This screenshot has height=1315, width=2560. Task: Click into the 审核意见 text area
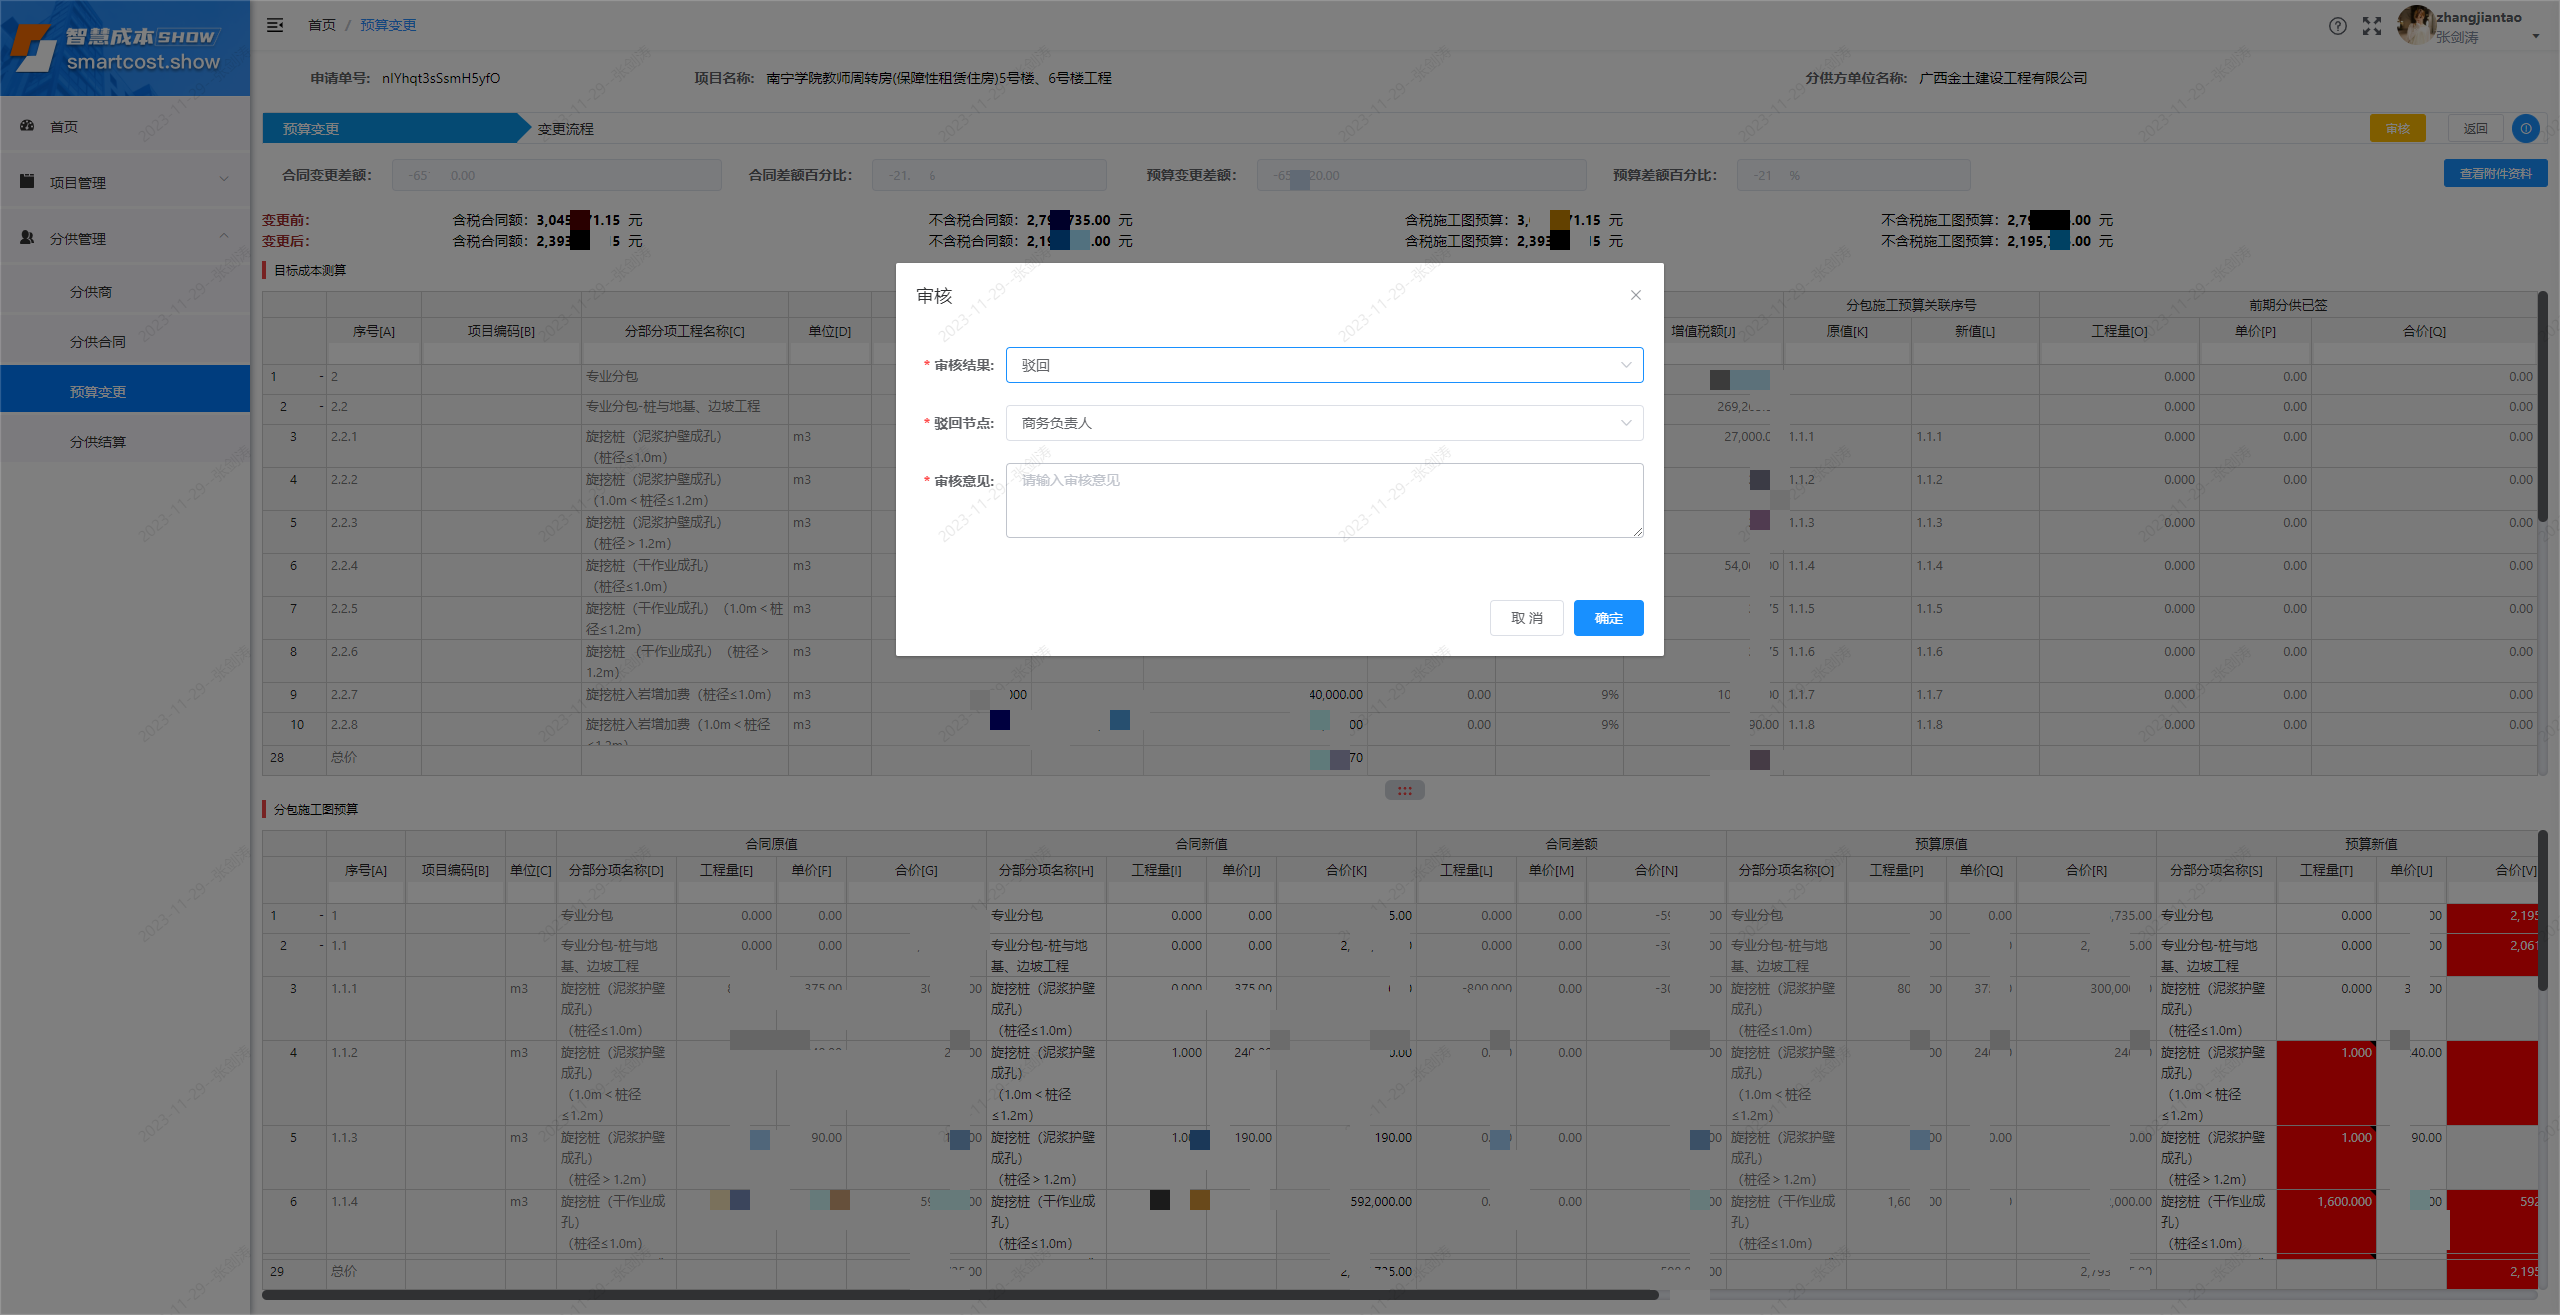pos(1324,500)
